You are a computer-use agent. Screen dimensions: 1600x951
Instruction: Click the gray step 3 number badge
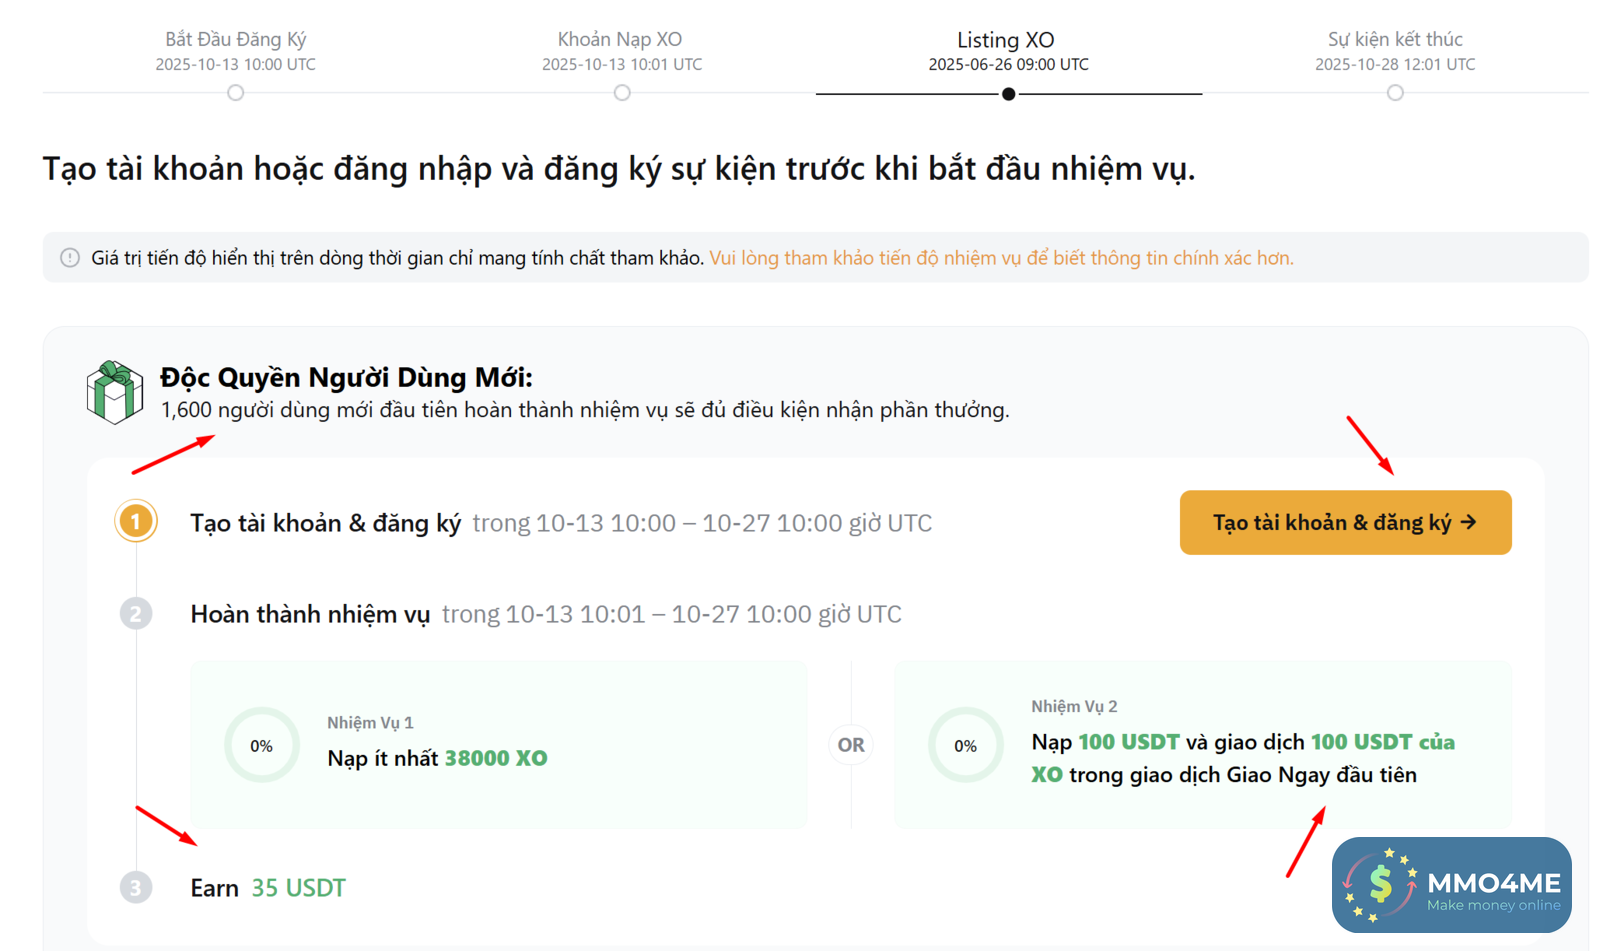pos(136,887)
